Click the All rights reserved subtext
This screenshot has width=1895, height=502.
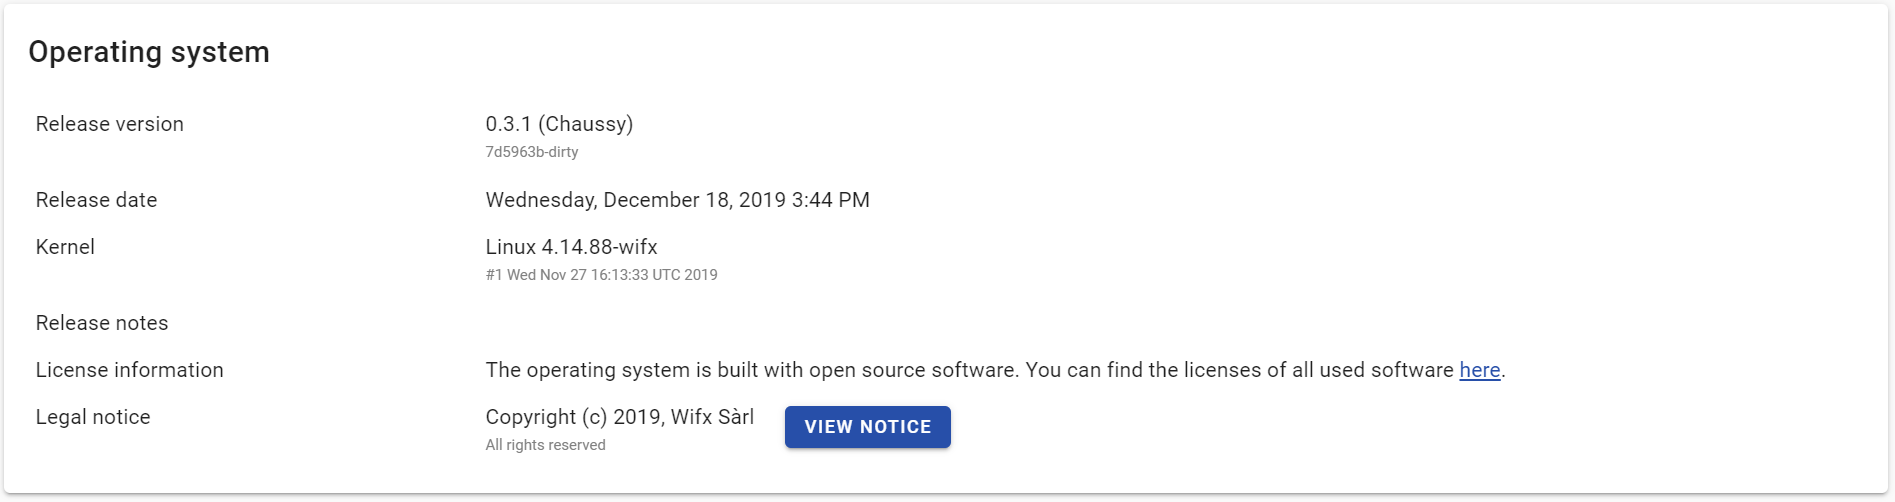[545, 445]
